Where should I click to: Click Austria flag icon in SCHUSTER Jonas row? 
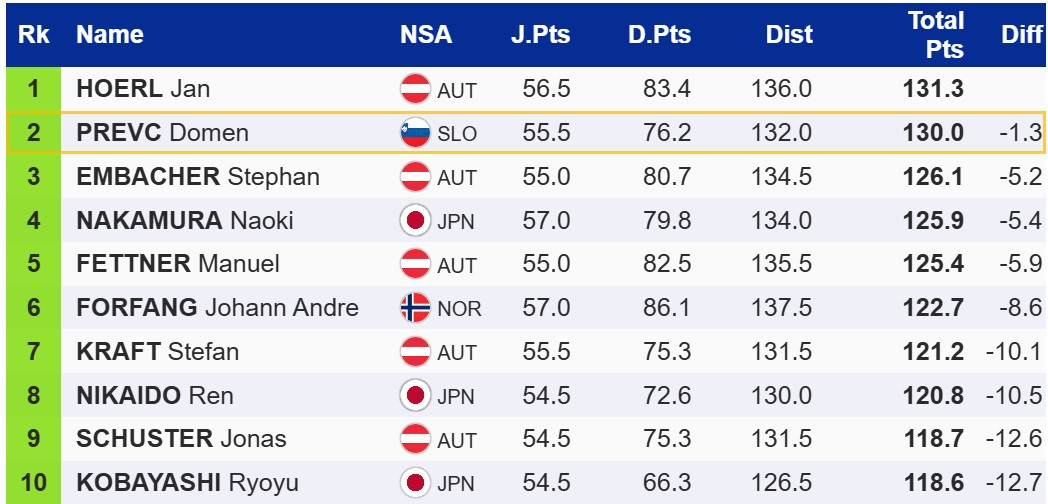(x=415, y=439)
